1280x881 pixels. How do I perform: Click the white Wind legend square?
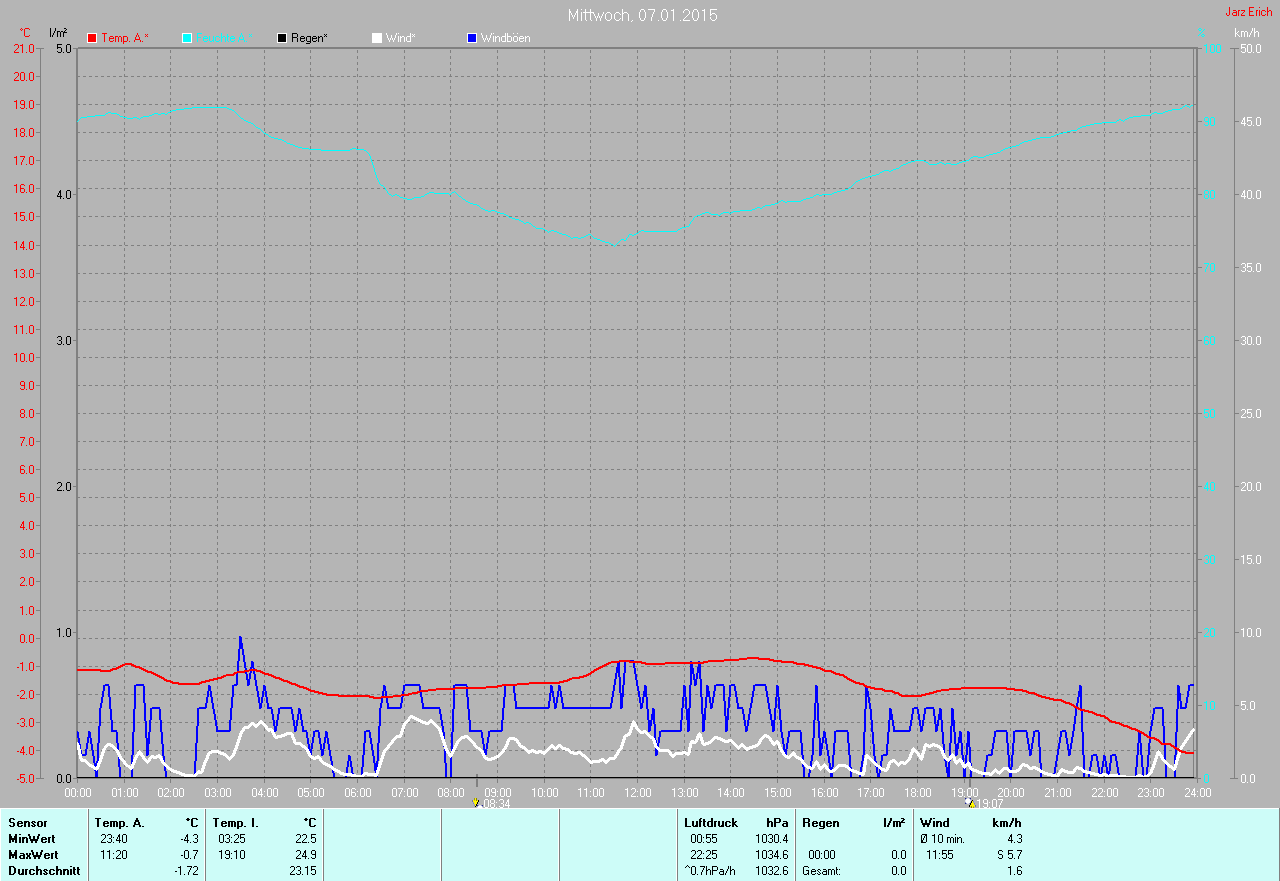pyautogui.click(x=377, y=38)
